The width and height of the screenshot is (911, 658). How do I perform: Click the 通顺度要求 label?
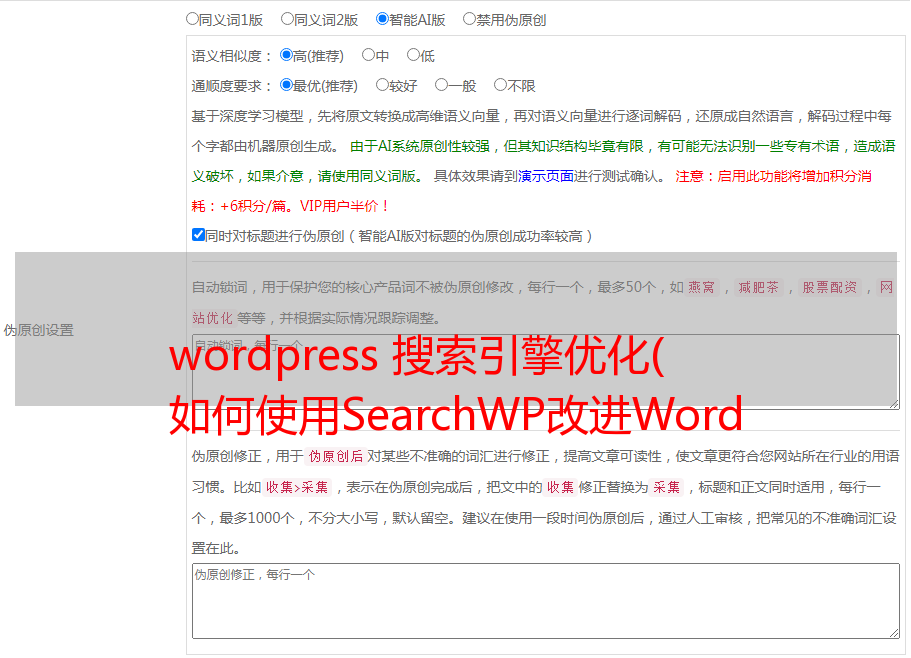tap(232, 87)
